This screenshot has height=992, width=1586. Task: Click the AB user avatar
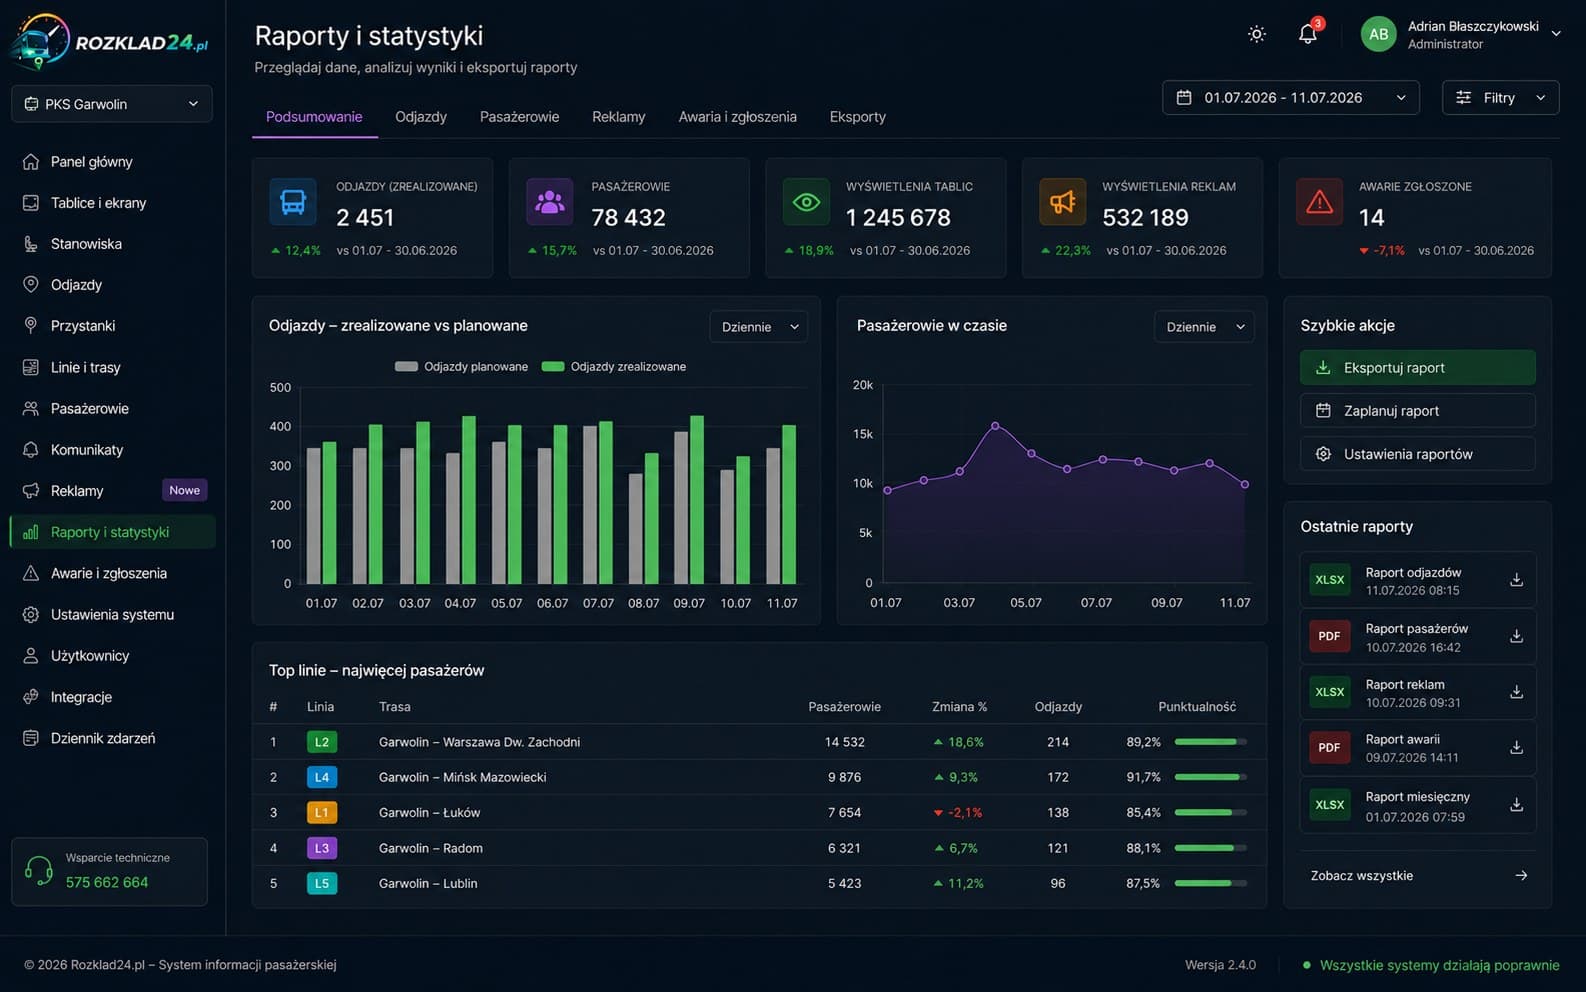[1378, 34]
